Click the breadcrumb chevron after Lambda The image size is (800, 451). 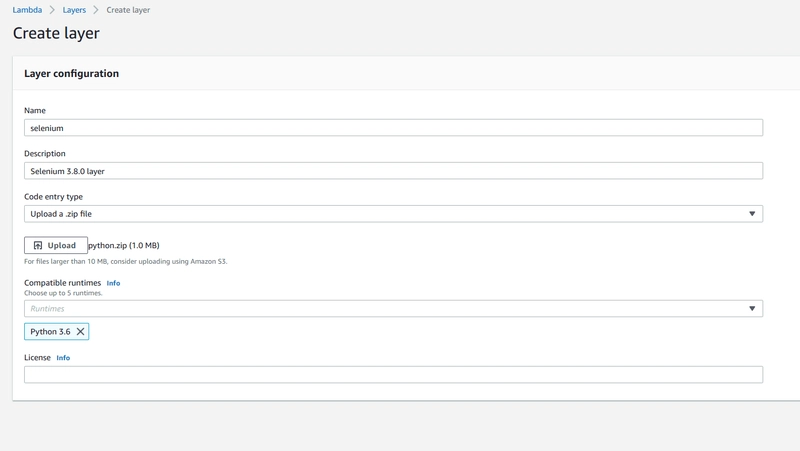(x=52, y=10)
